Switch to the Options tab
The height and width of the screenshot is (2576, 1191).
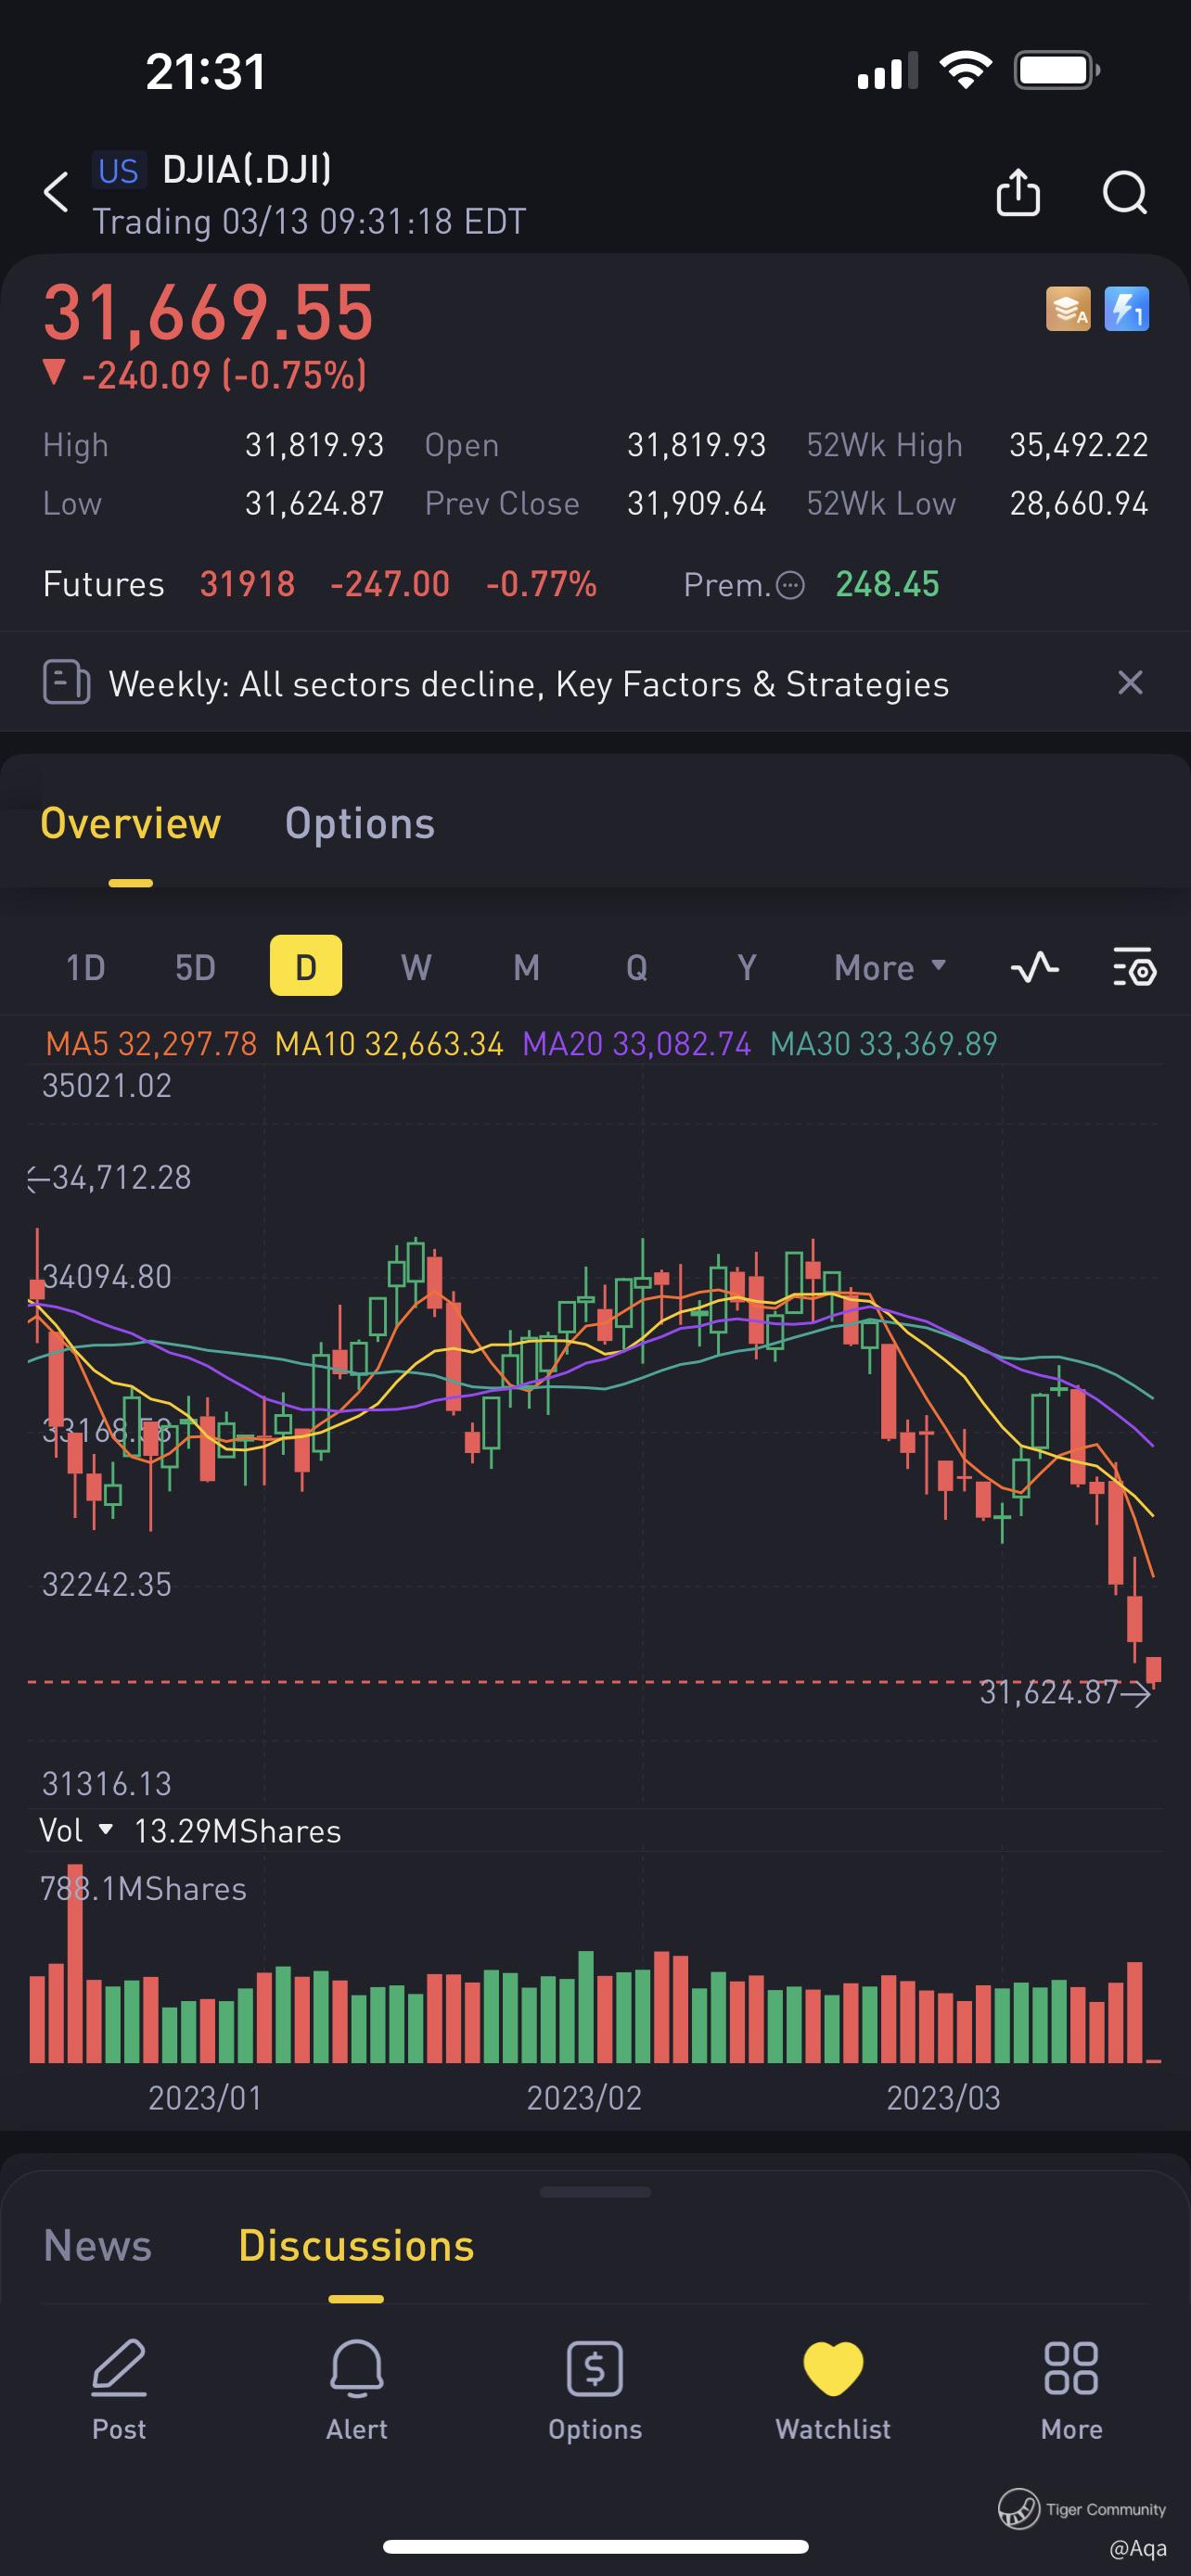[360, 823]
